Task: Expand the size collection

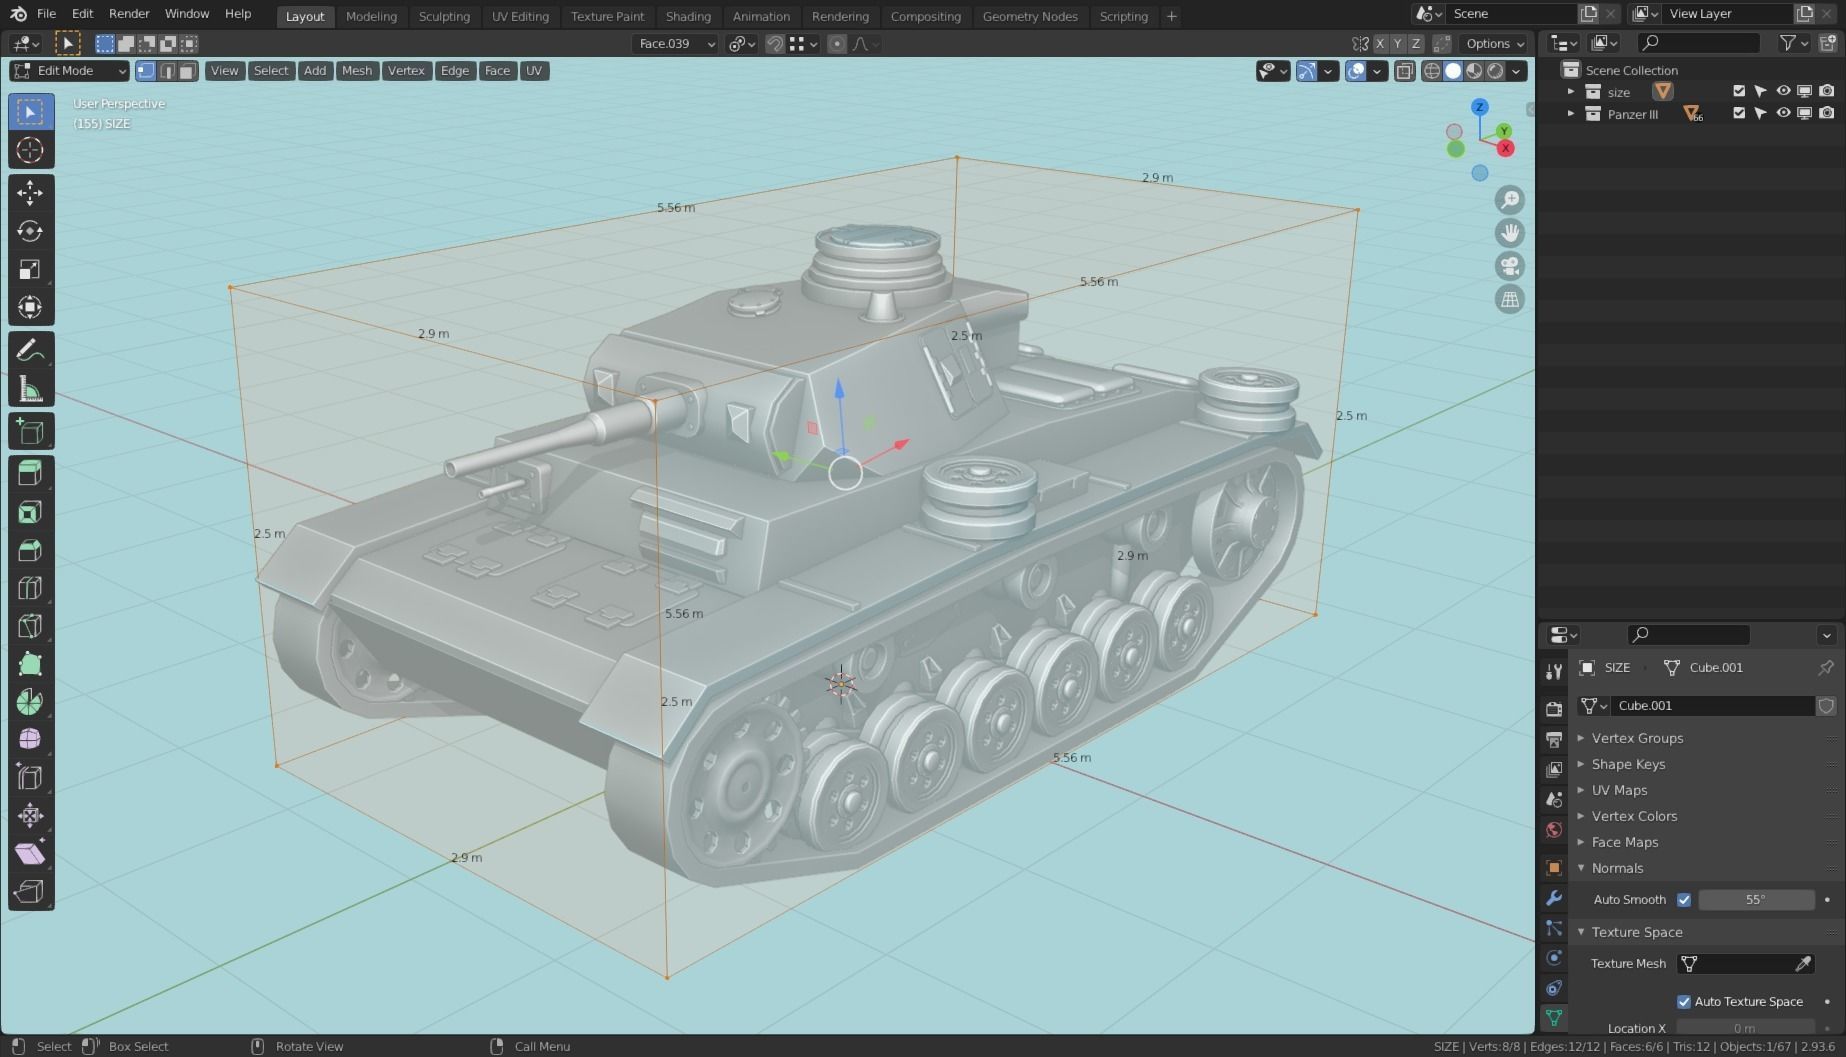Action: point(1571,92)
